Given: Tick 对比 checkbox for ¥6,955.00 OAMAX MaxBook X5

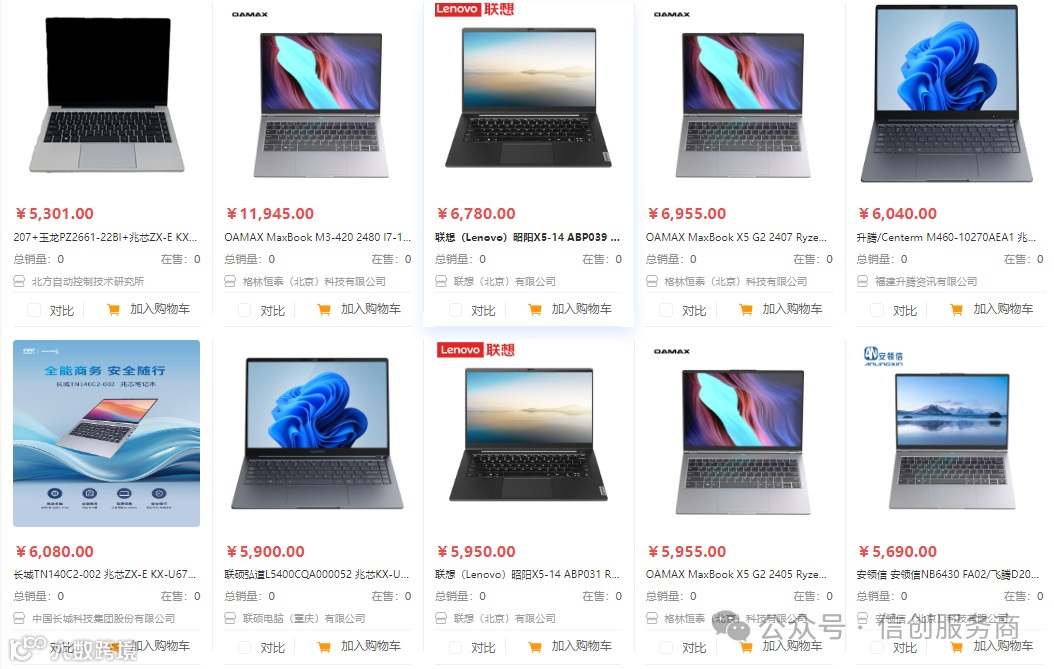Looking at the screenshot, I should (666, 310).
